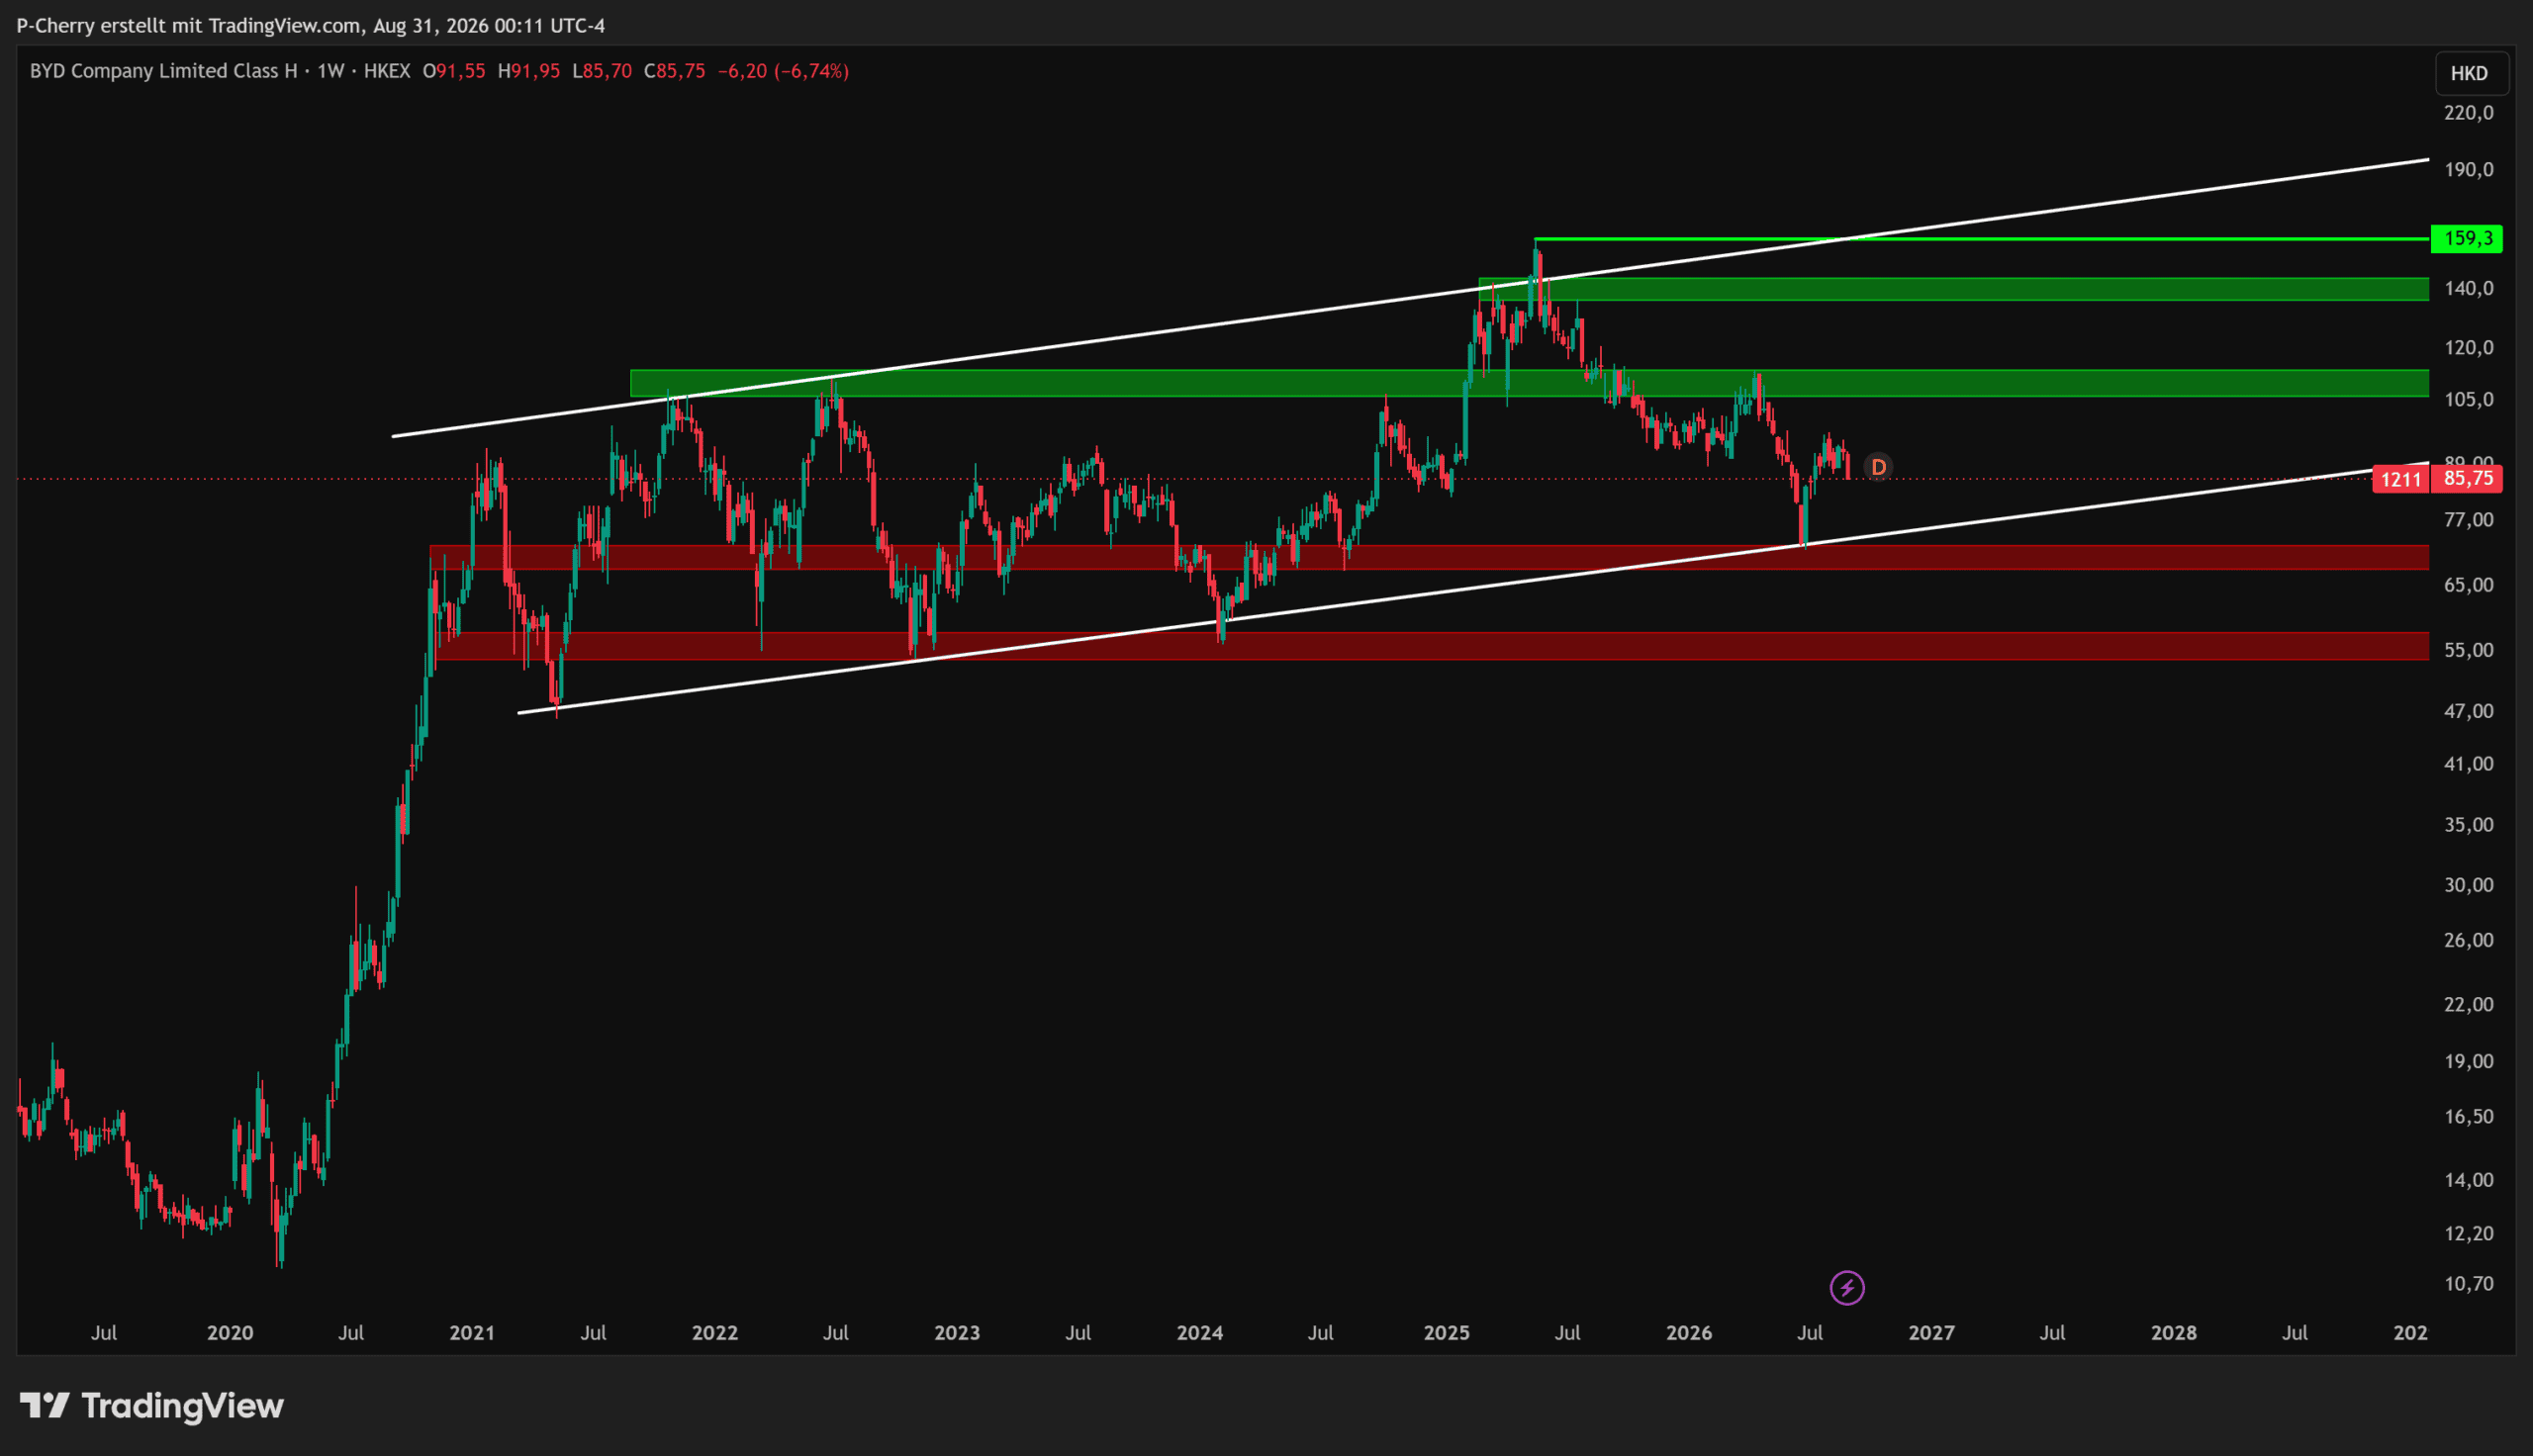The width and height of the screenshot is (2533, 1456).
Task: Click the 77,00 price axis label
Action: [x=2469, y=519]
